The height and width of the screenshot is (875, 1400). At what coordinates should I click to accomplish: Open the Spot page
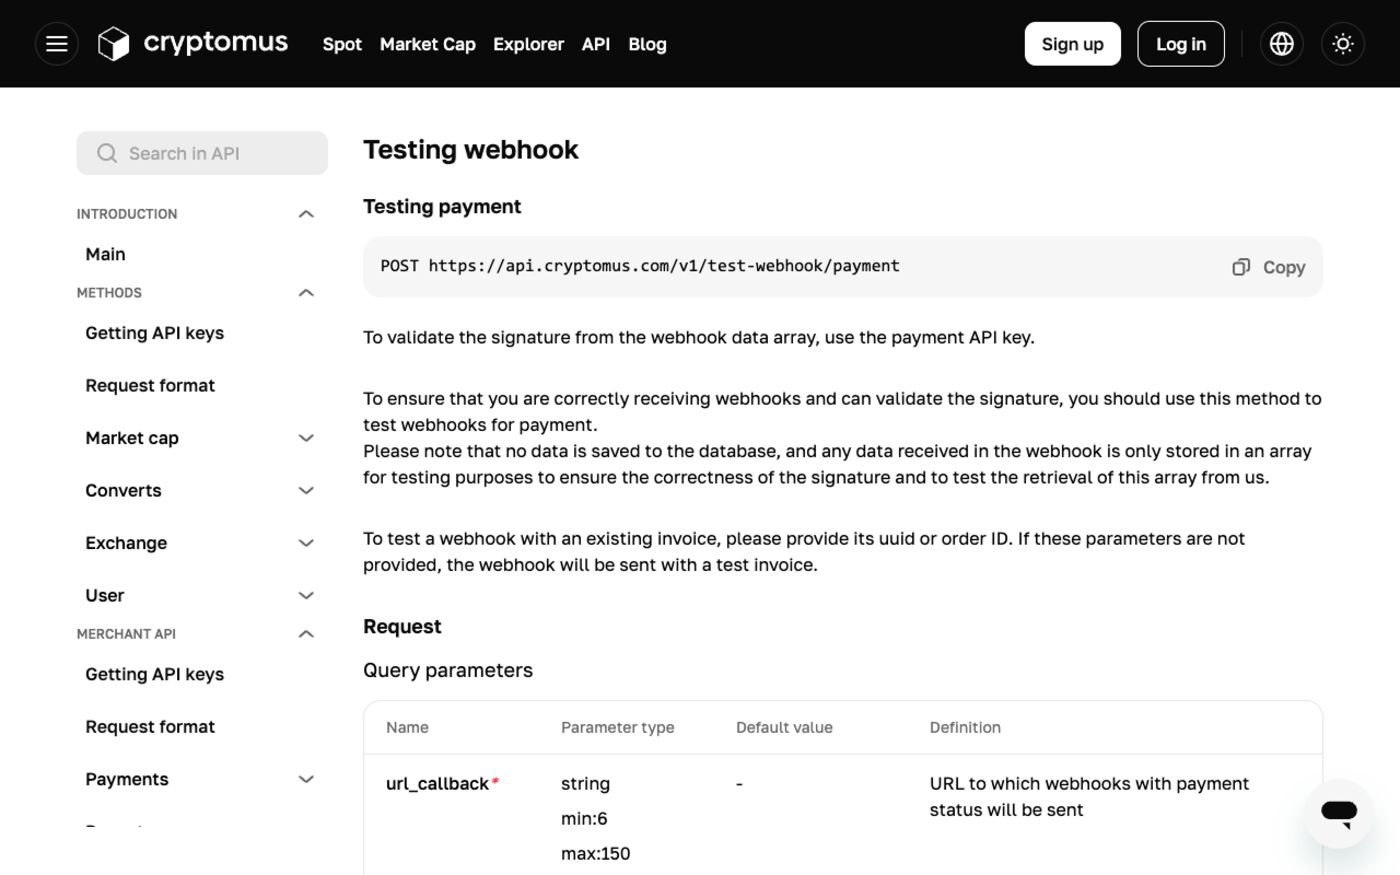click(342, 44)
